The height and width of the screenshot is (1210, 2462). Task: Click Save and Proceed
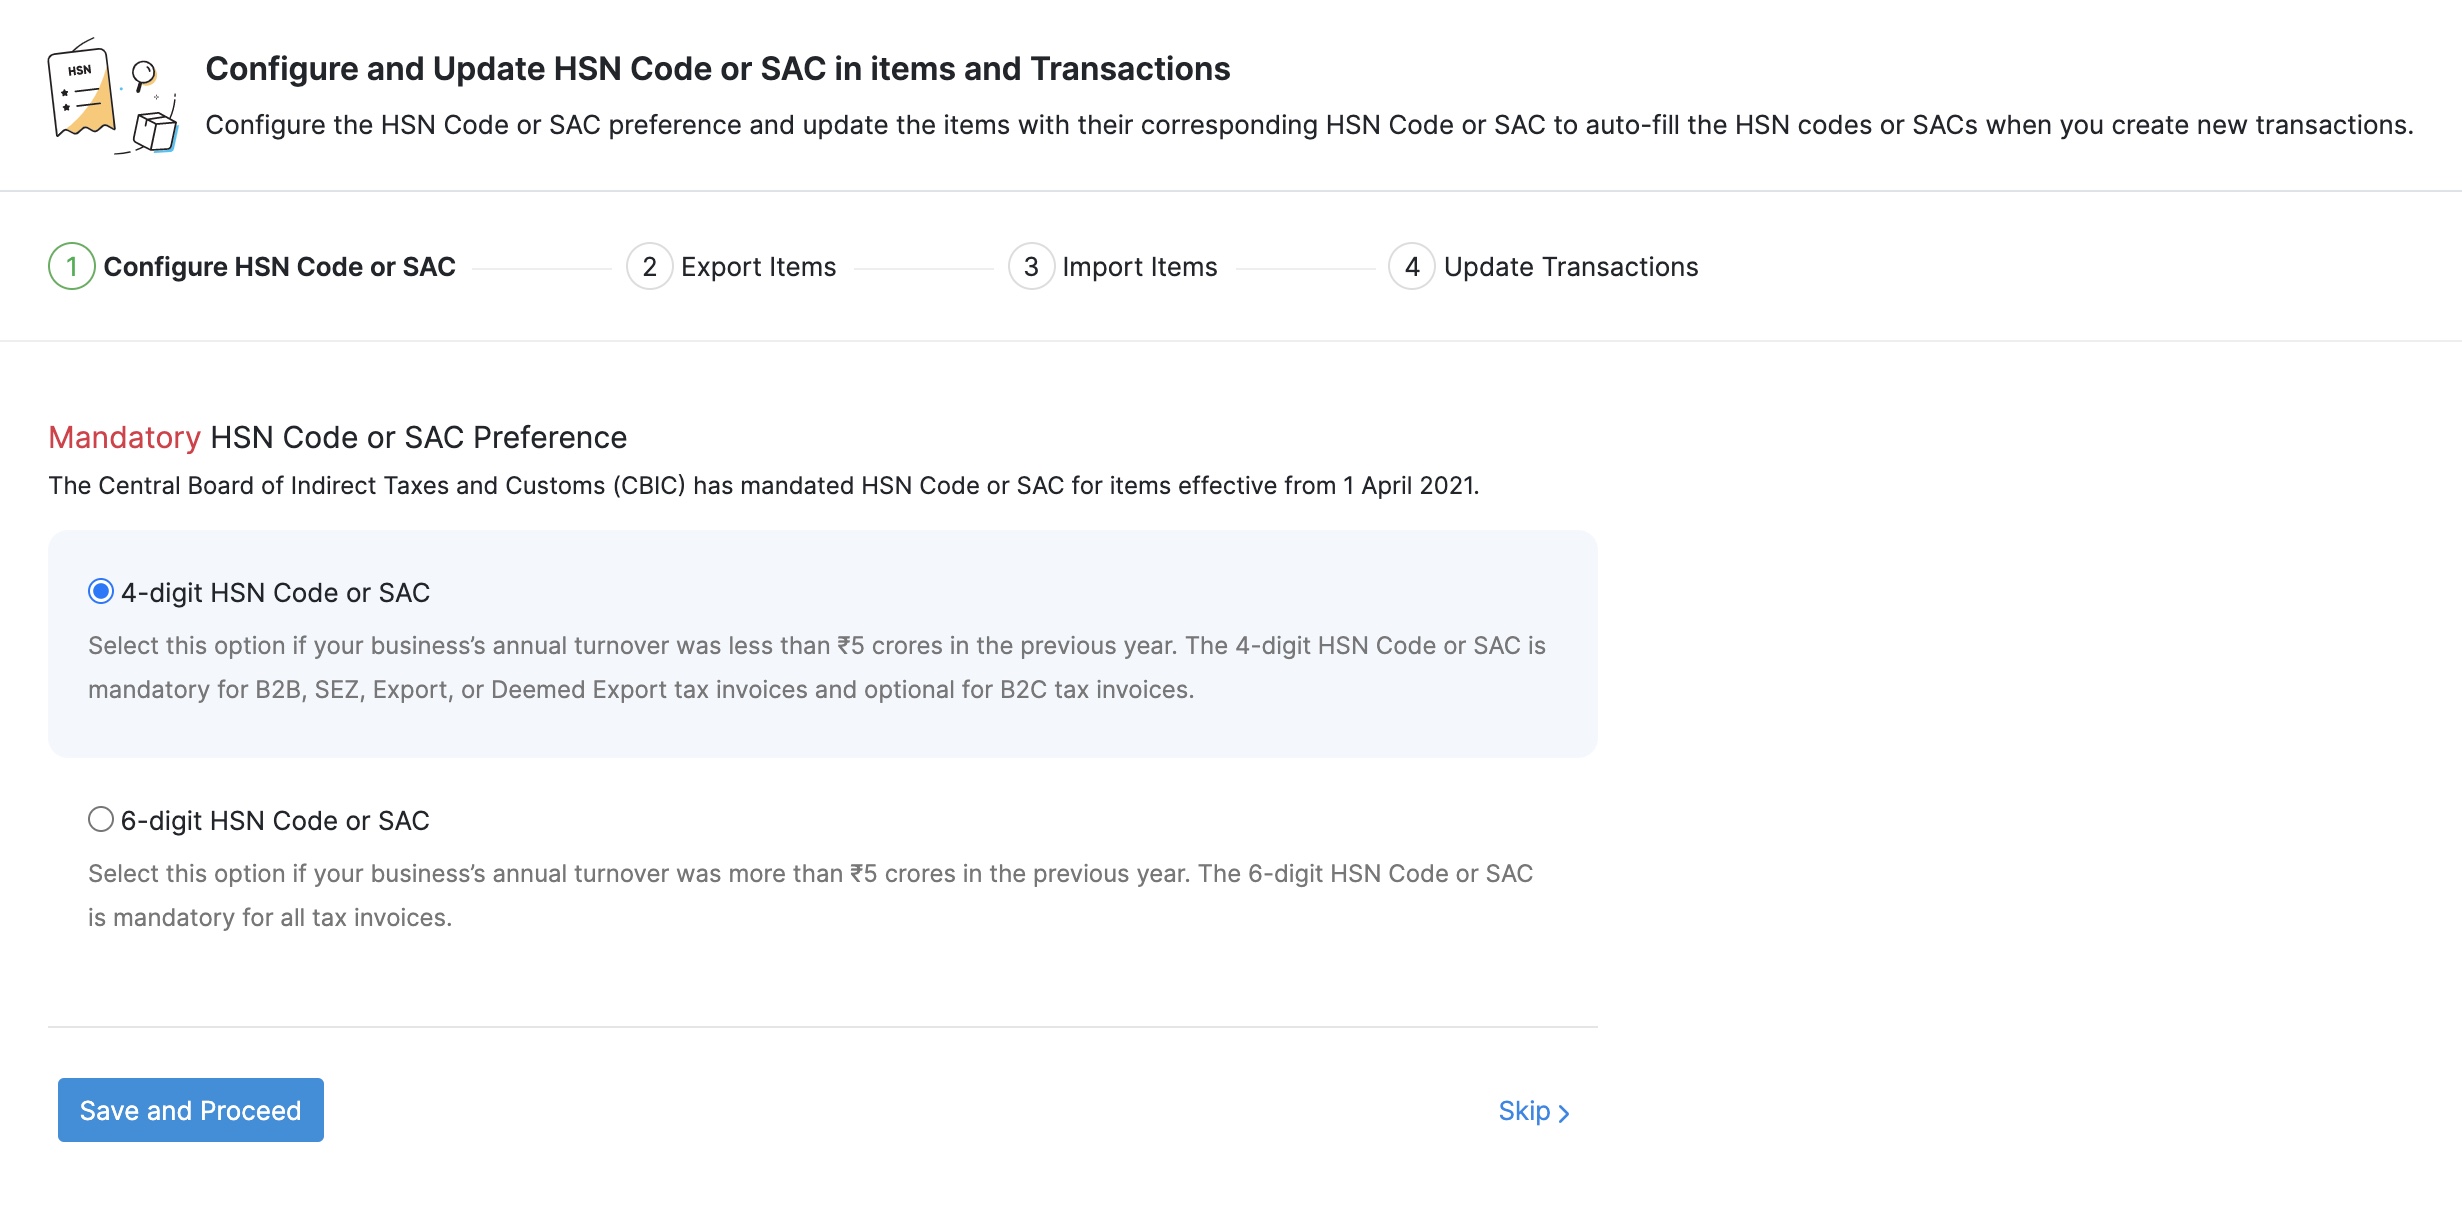[190, 1110]
